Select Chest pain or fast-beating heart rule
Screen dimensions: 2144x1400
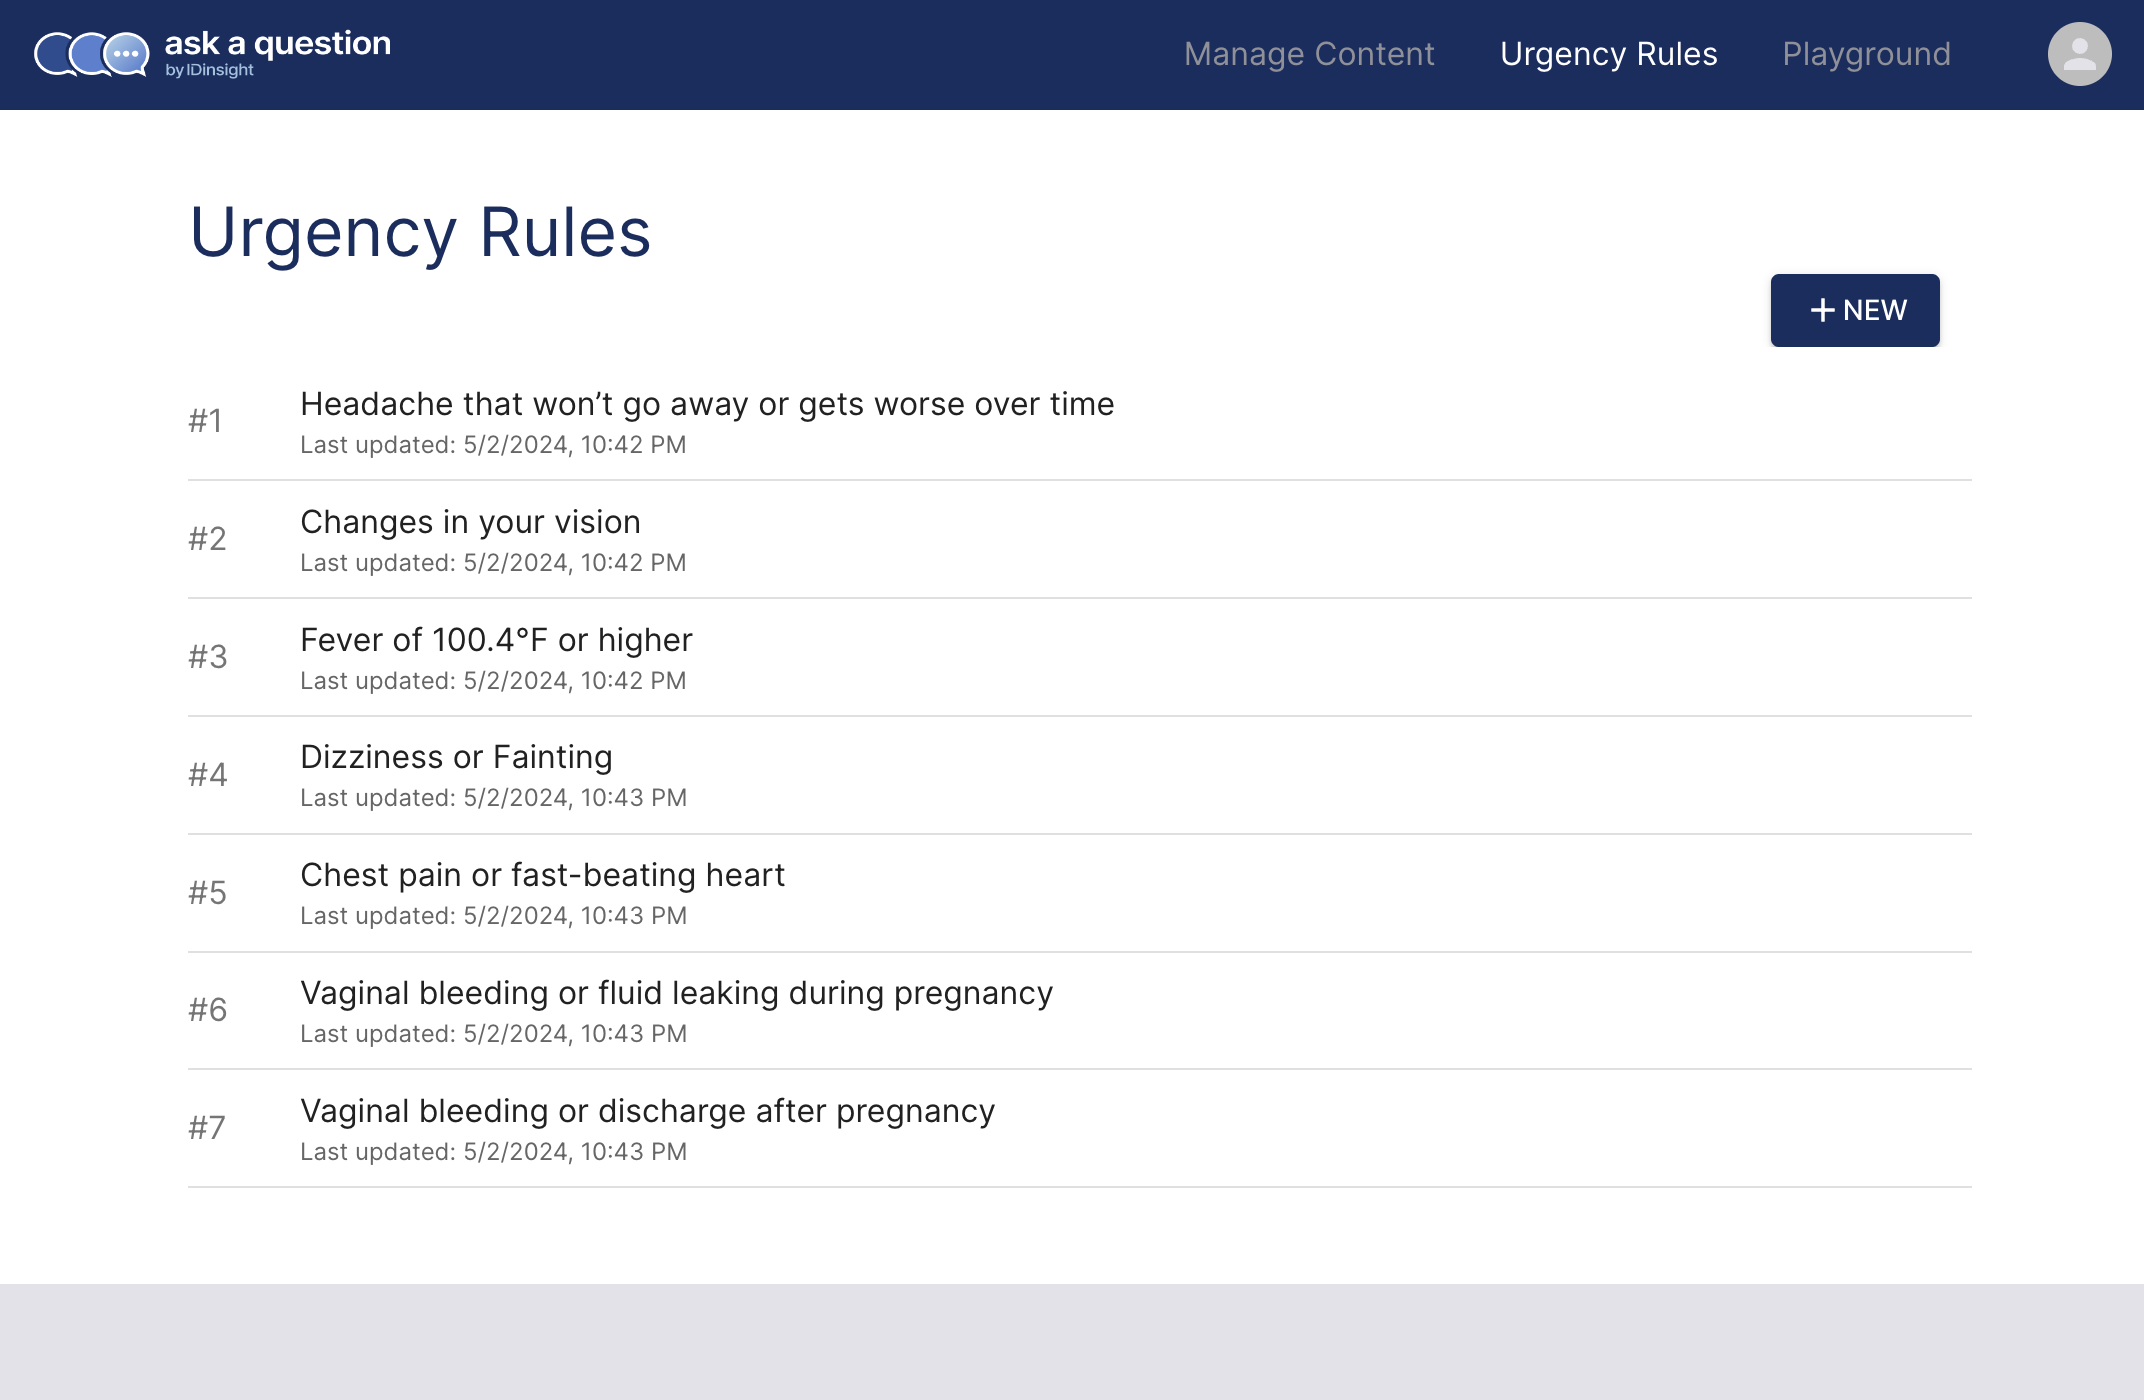542,875
